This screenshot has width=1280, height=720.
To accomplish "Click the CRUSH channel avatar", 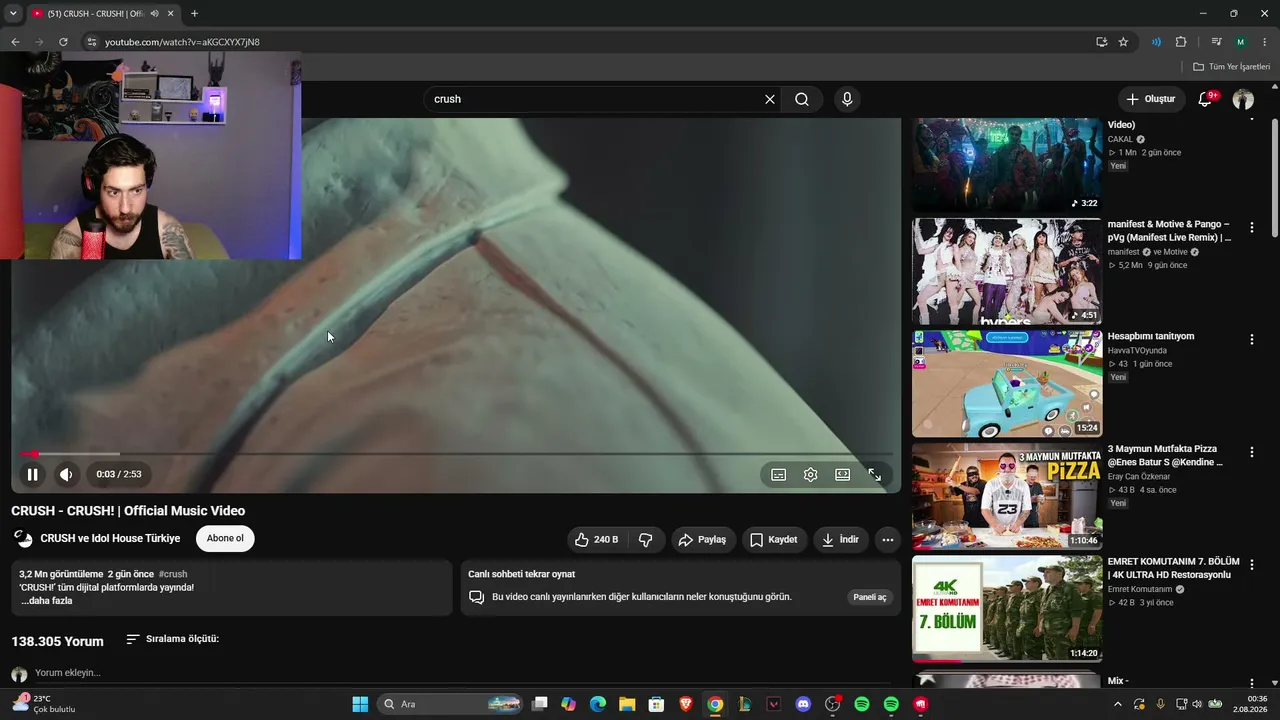I will point(23,539).
